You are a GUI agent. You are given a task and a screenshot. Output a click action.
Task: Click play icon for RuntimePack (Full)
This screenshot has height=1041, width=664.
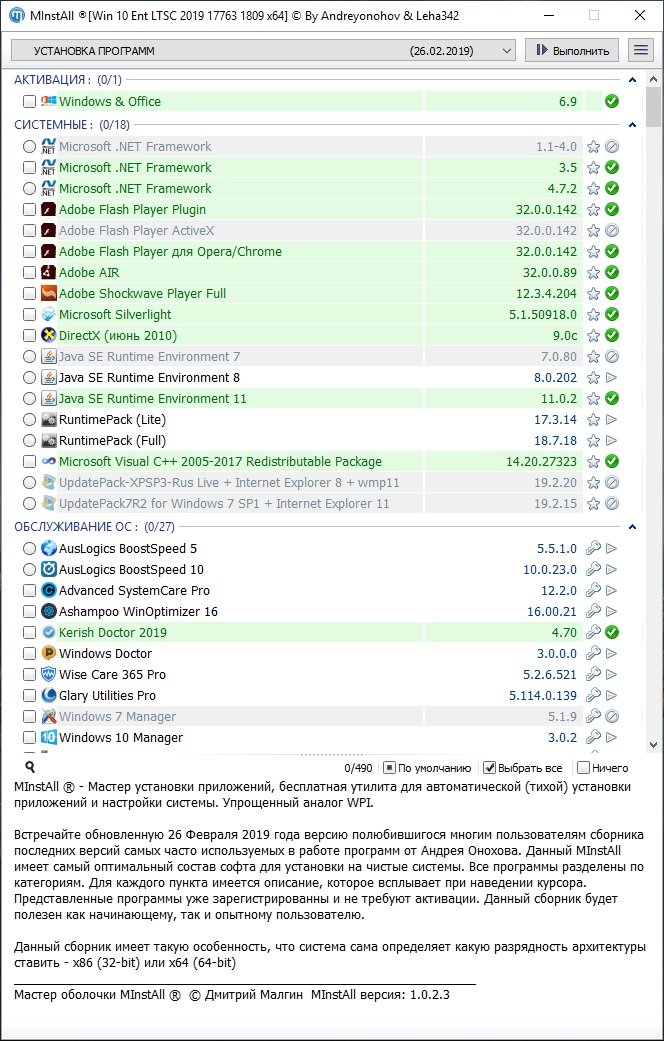click(612, 441)
